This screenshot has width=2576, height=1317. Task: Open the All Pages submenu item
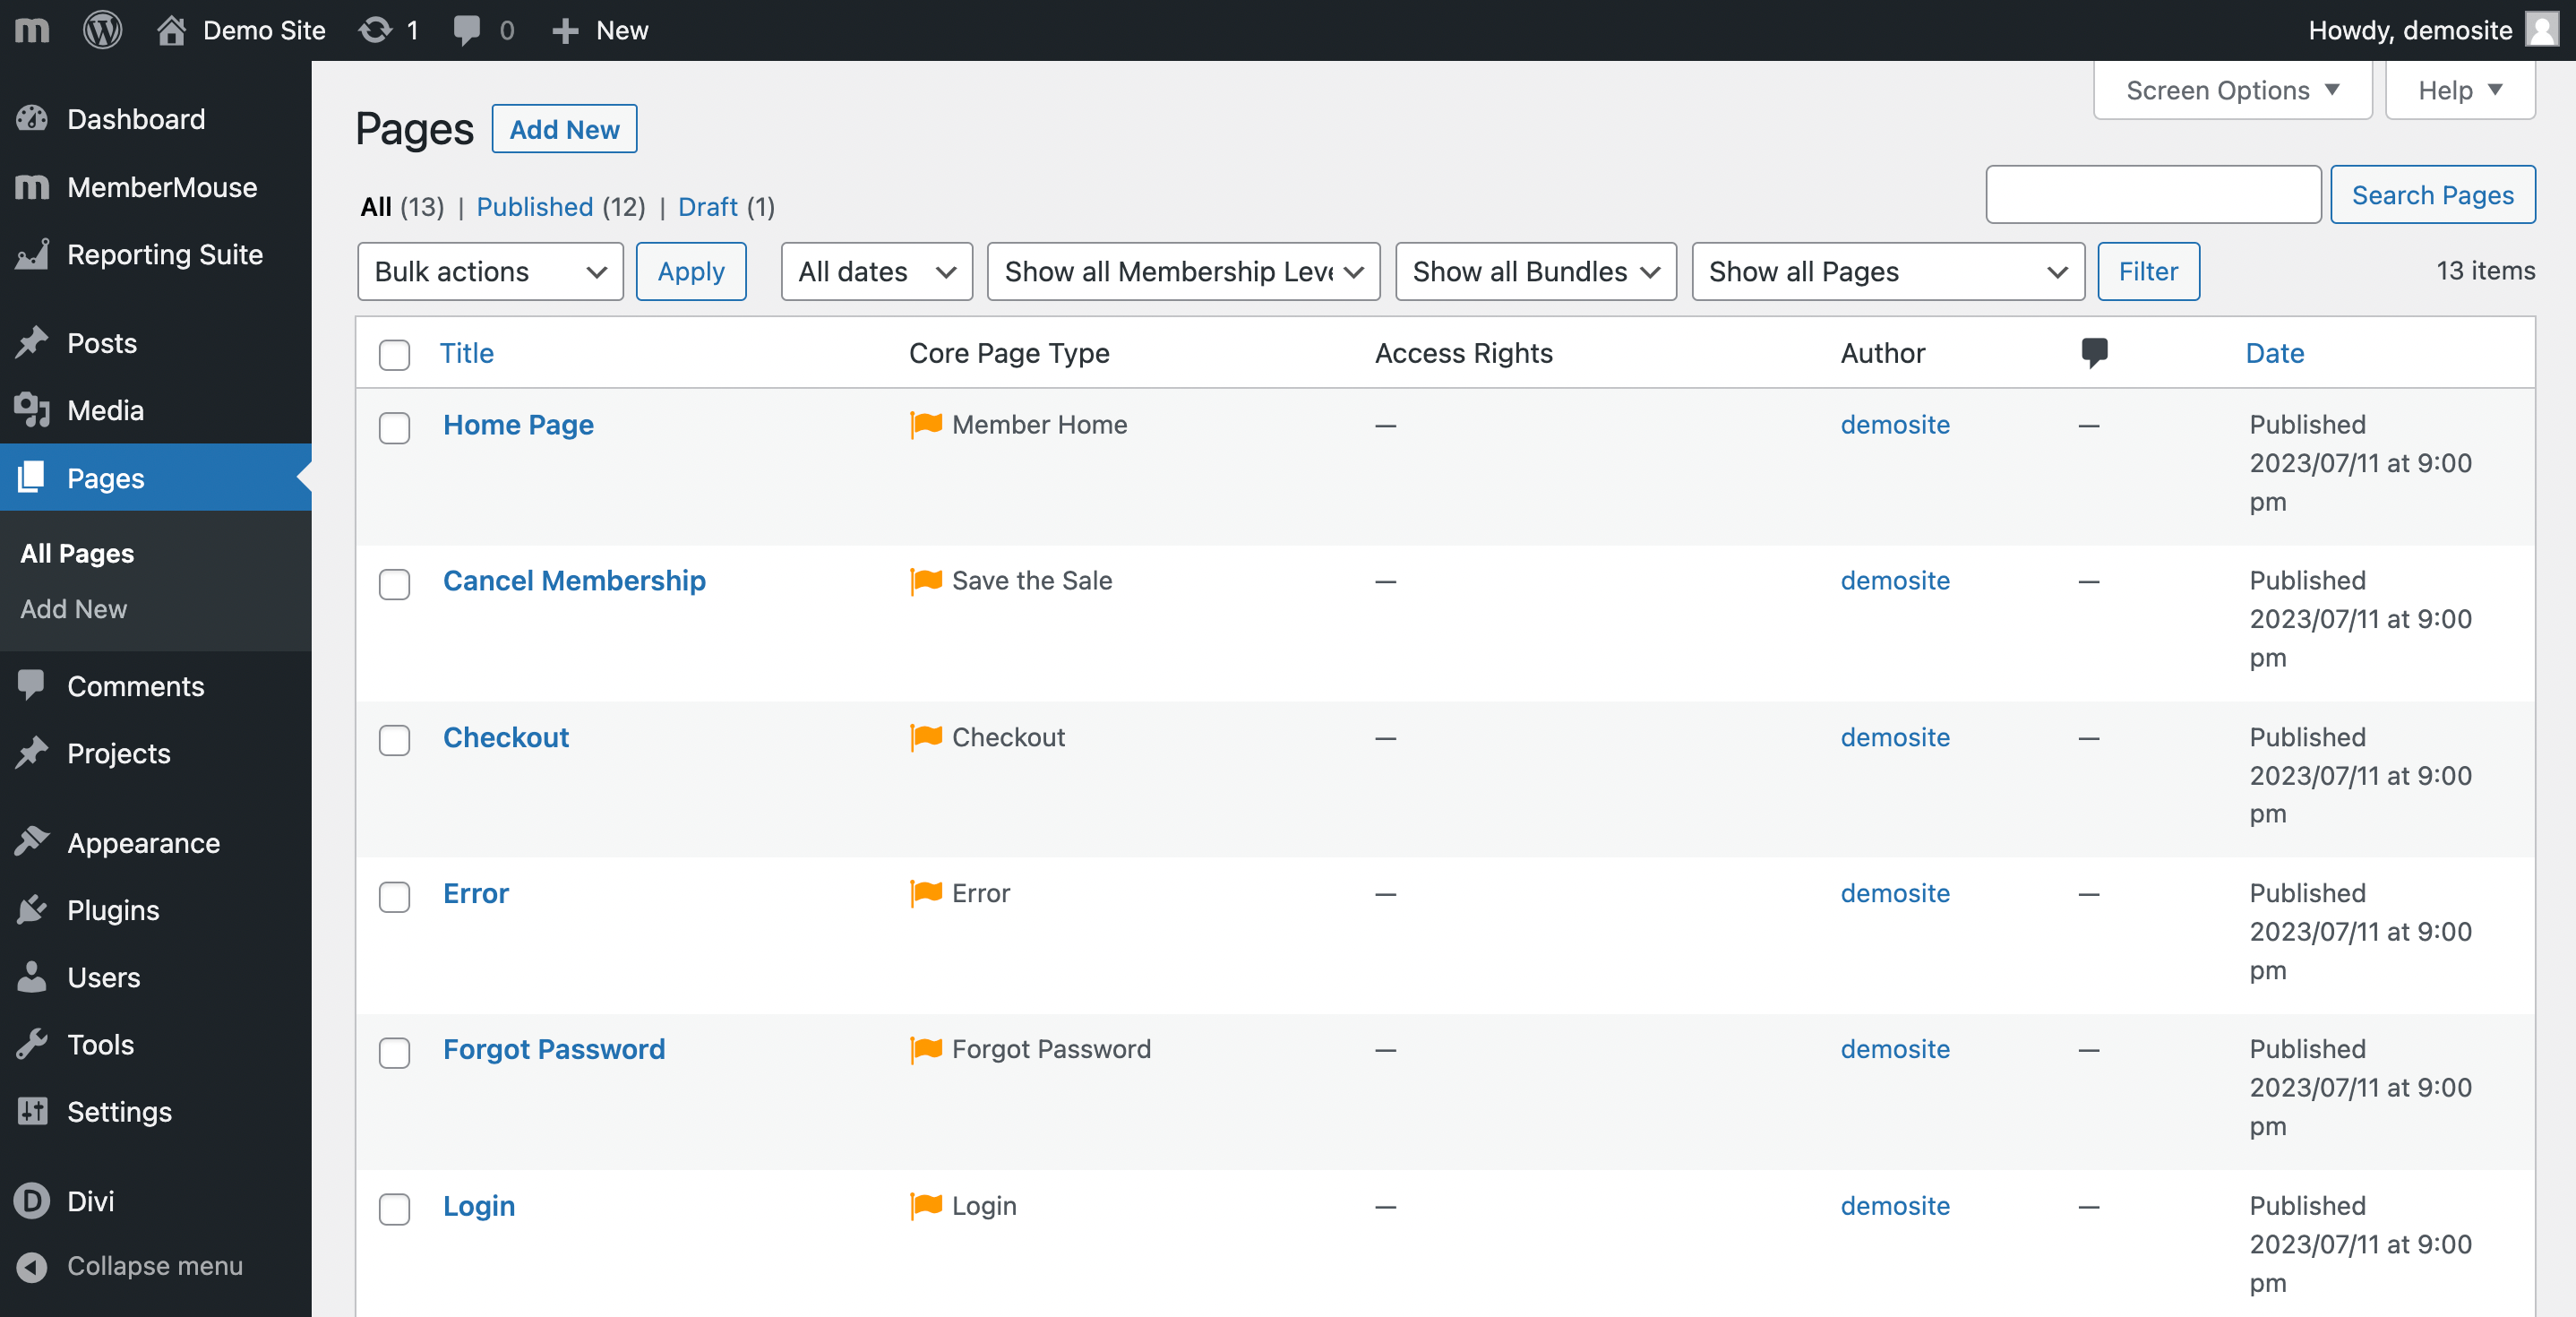[x=77, y=553]
